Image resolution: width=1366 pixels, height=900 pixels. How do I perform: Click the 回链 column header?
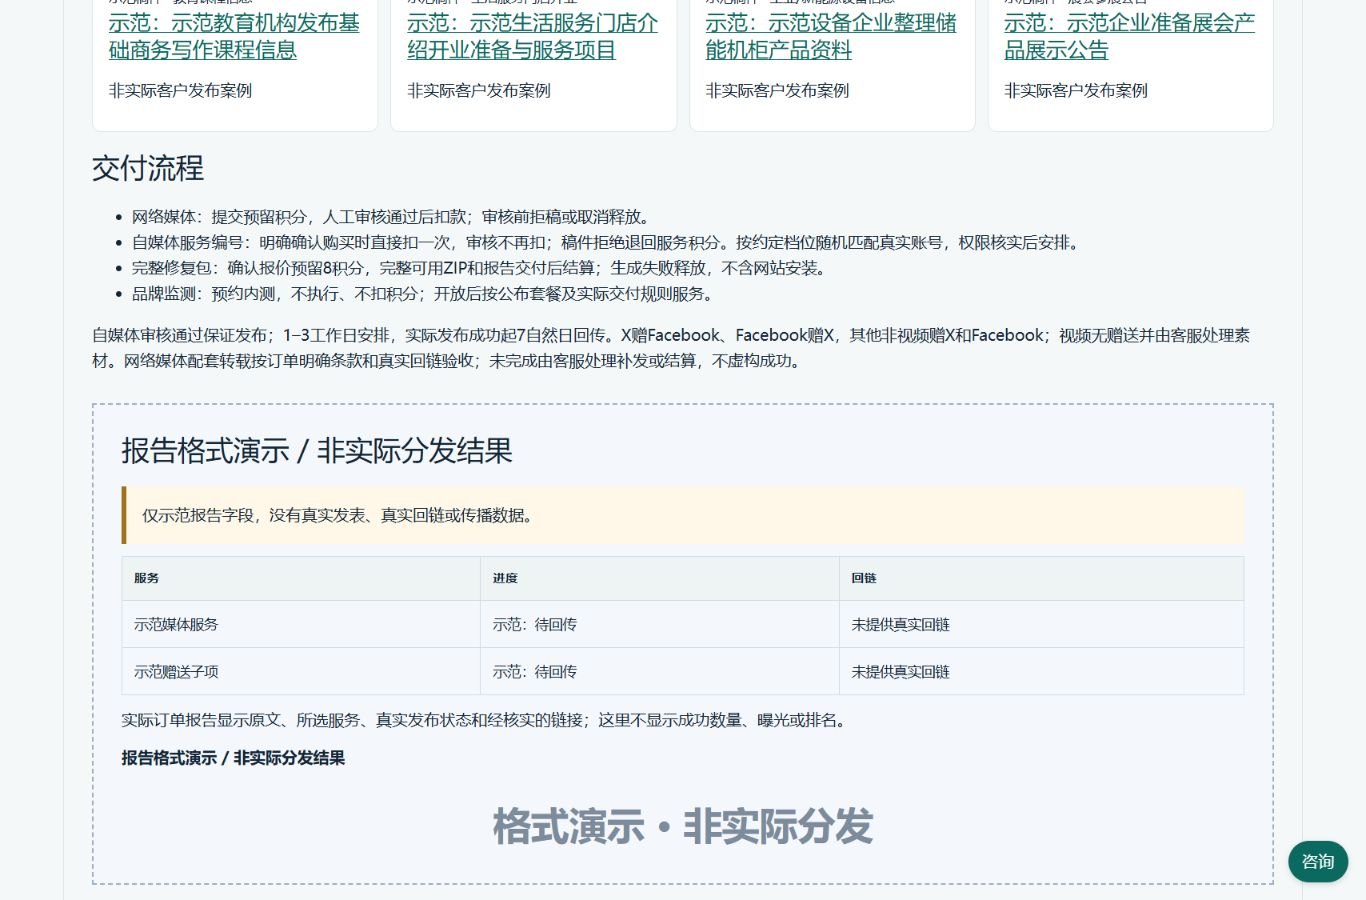[1041, 578]
